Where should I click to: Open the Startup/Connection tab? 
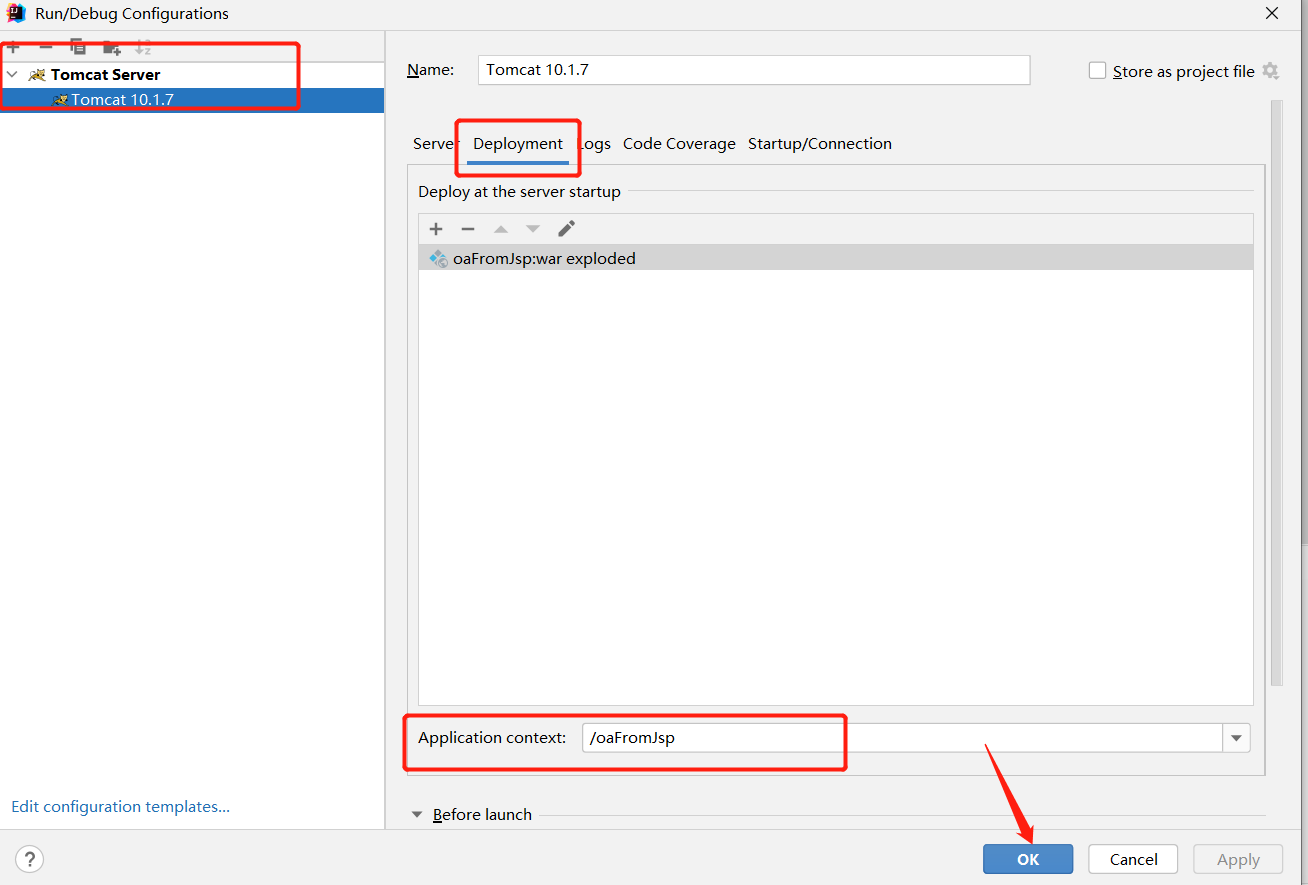(x=820, y=144)
